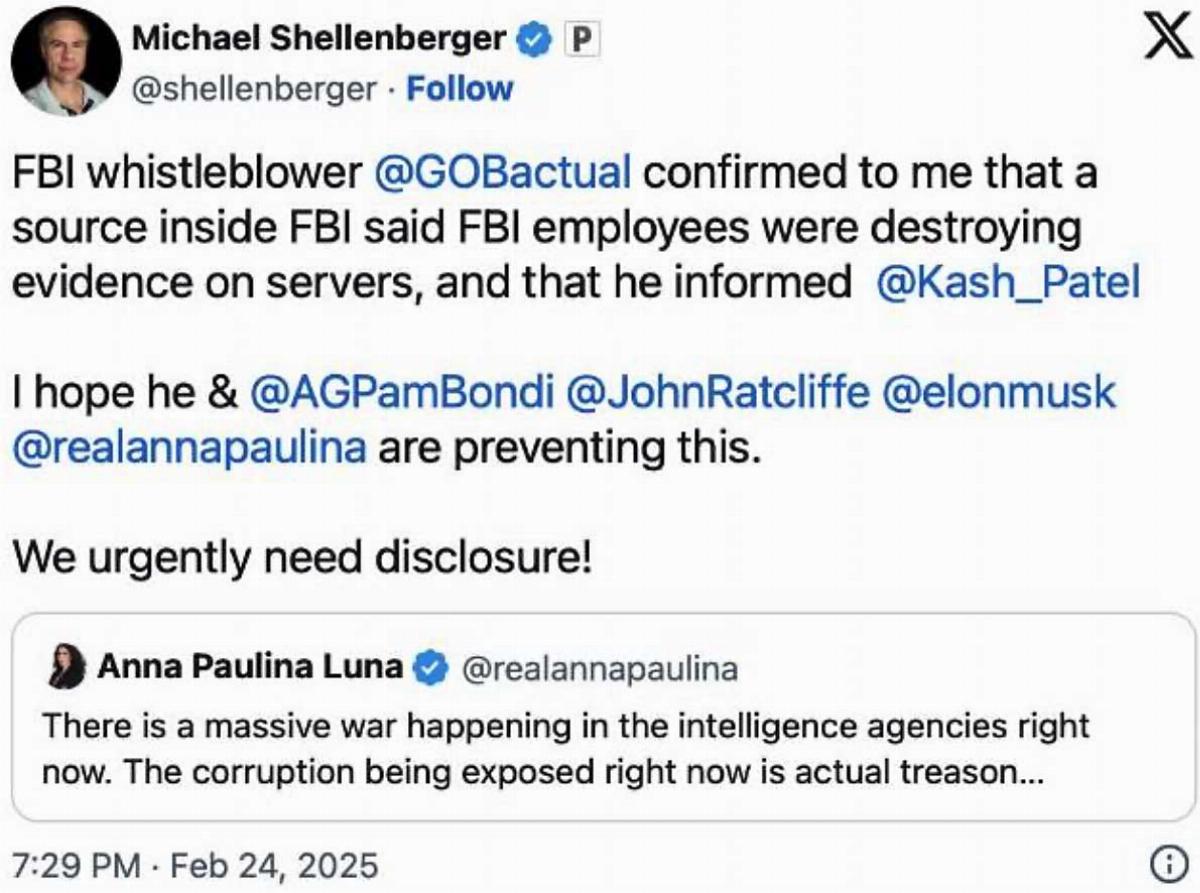Open the @AGPamBondi mention
This screenshot has width=1200, height=893.
pyautogui.click(x=400, y=393)
